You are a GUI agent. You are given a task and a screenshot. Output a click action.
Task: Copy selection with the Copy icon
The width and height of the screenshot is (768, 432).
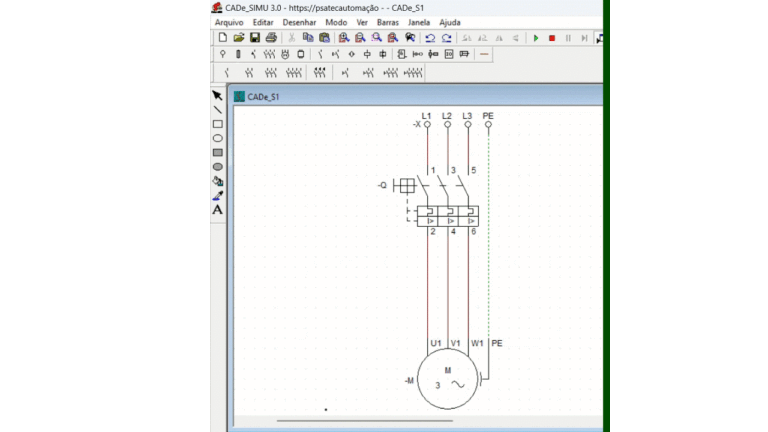[x=308, y=38]
